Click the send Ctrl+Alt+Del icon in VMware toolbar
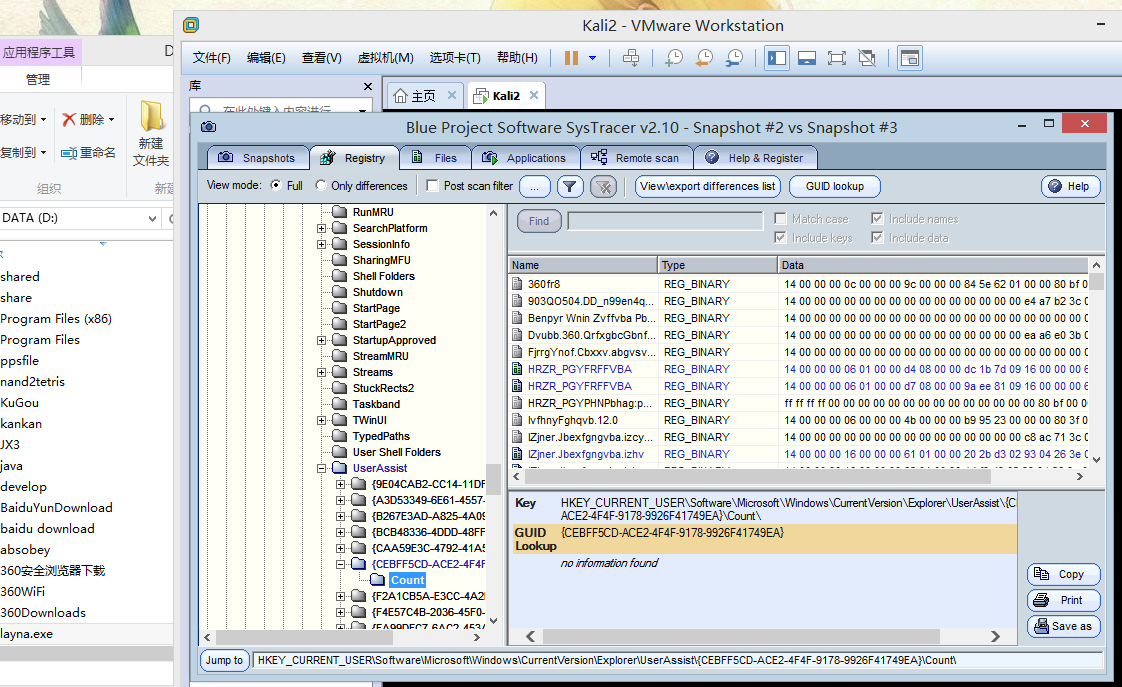 pos(630,58)
